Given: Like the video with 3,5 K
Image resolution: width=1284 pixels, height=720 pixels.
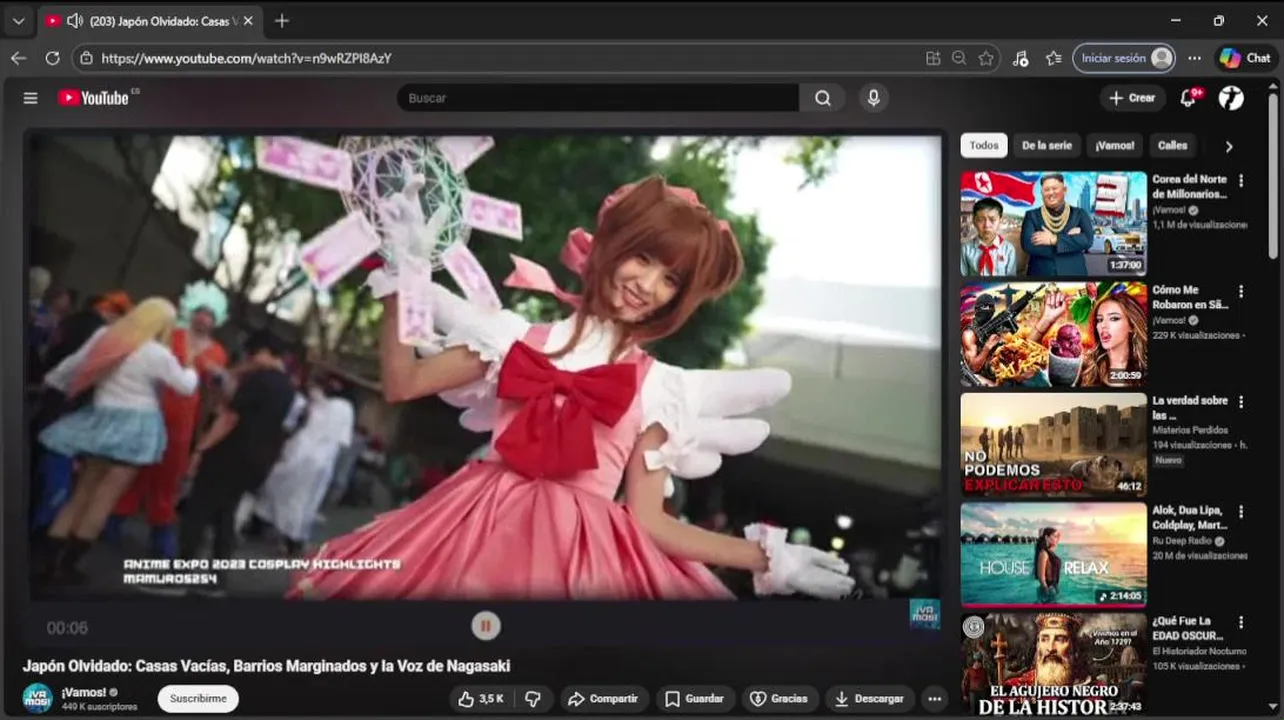Looking at the screenshot, I should coord(481,698).
